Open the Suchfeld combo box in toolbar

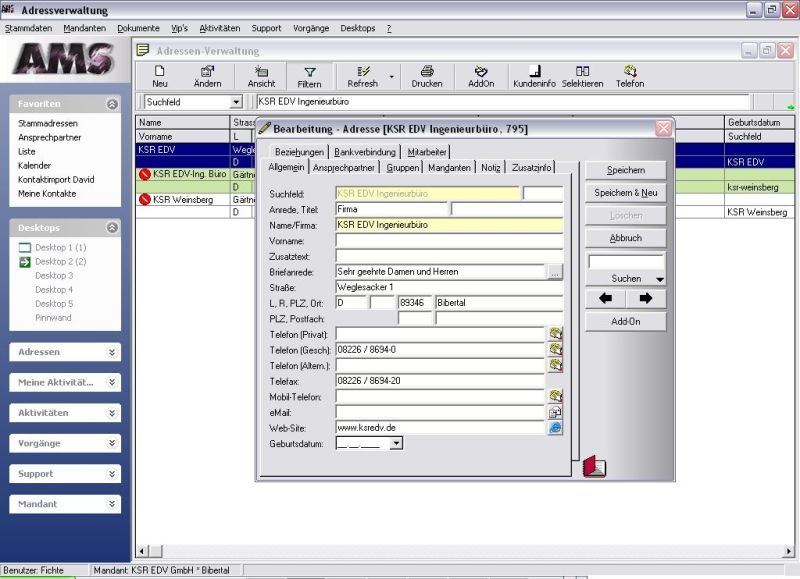click(236, 102)
